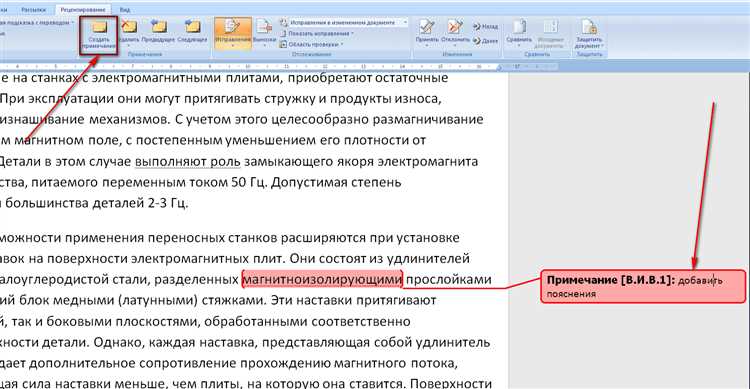The width and height of the screenshot is (750, 389).
Task: Open the Сравнить (Compare) documents icon
Action: click(x=519, y=32)
